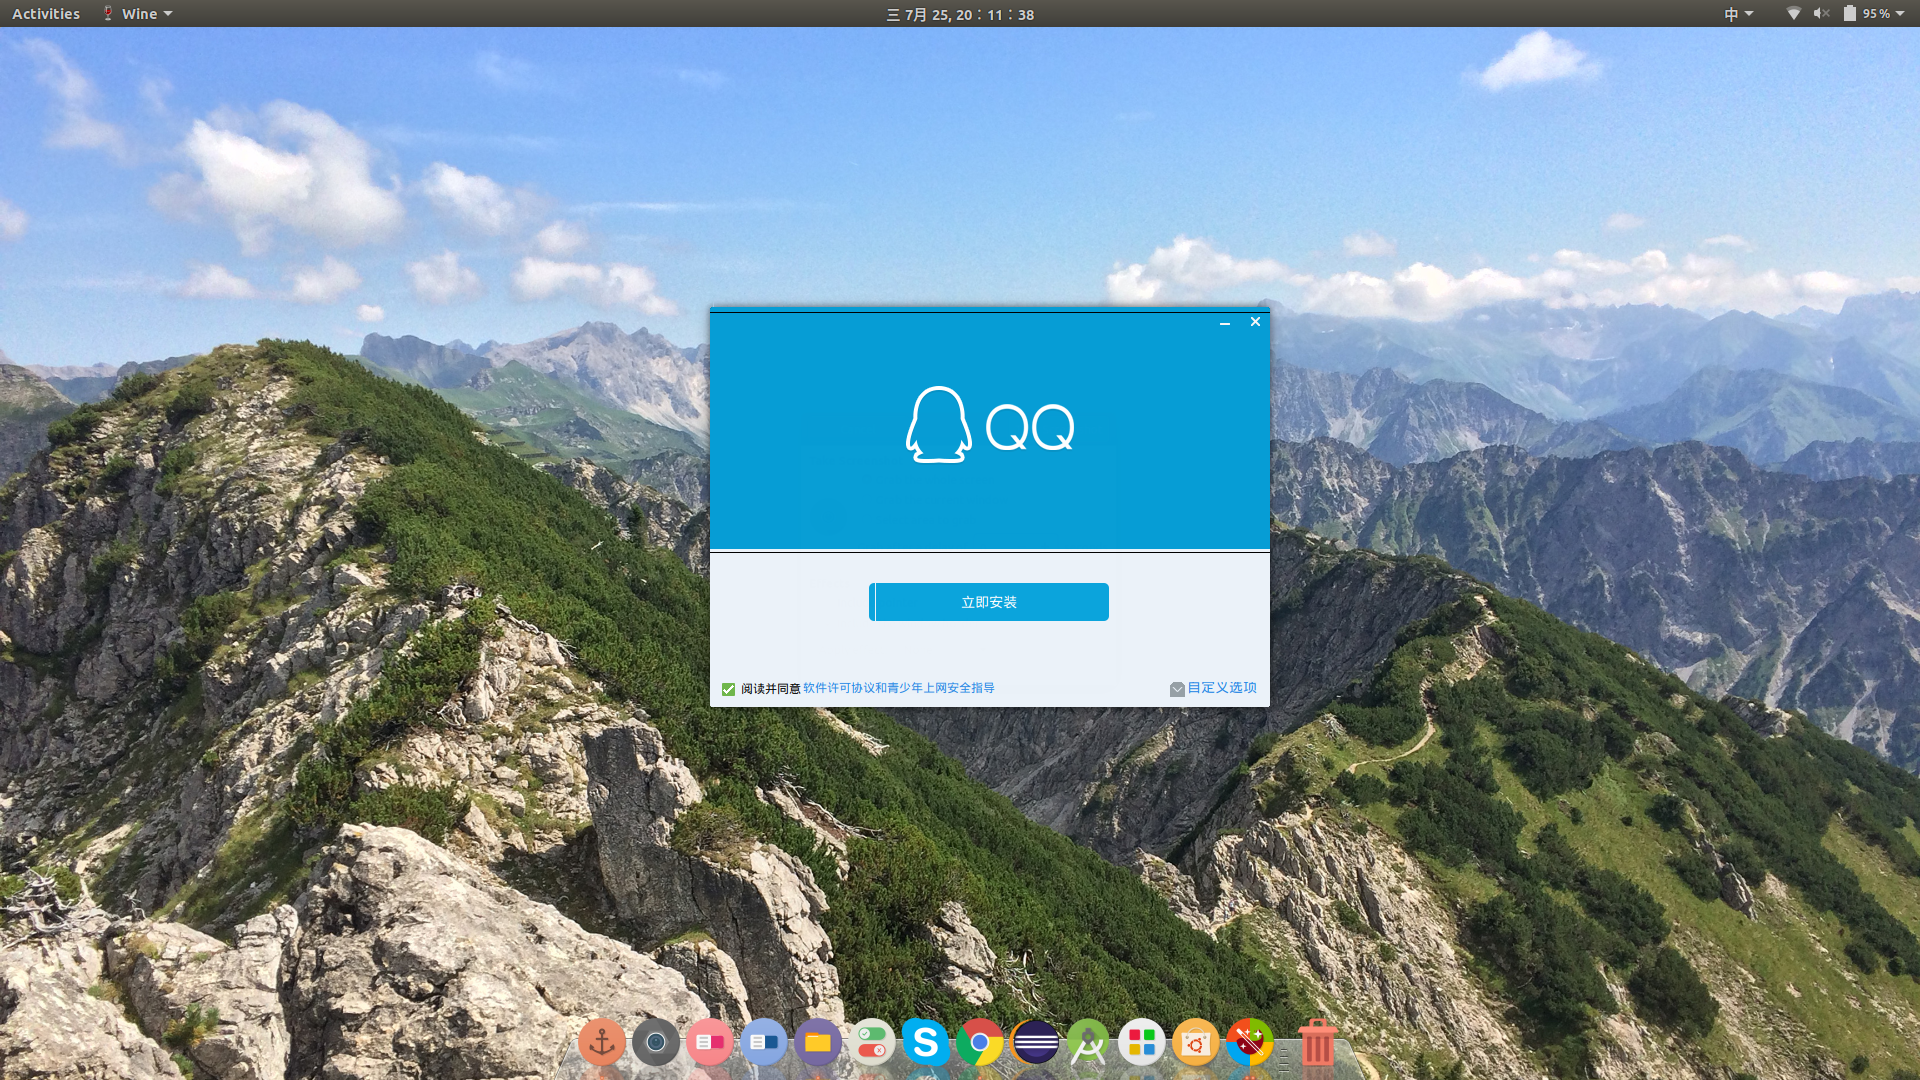Expand the 自定义选项 custom options
This screenshot has height=1080, width=1920.
pos(1213,688)
